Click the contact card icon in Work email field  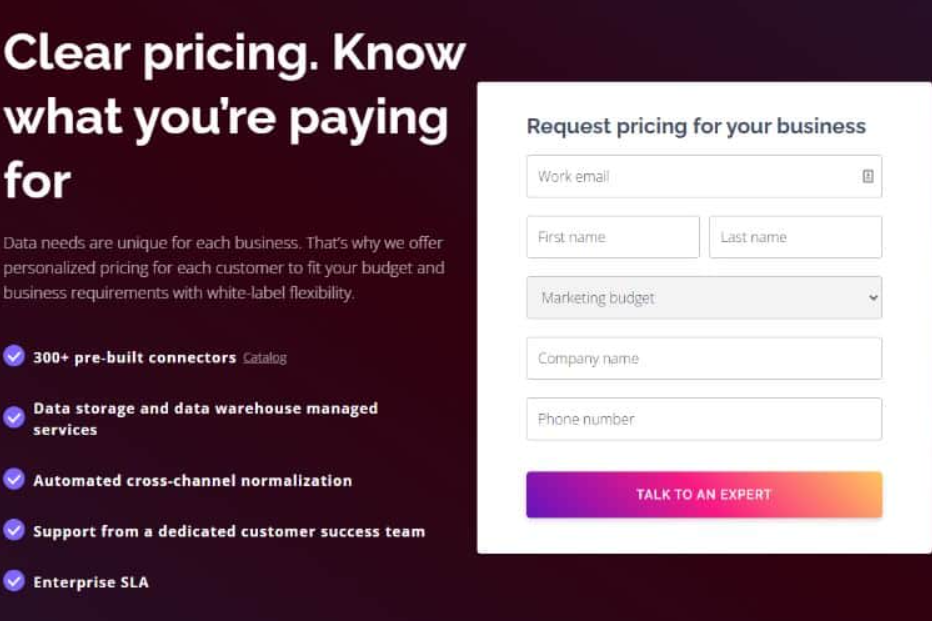868,176
